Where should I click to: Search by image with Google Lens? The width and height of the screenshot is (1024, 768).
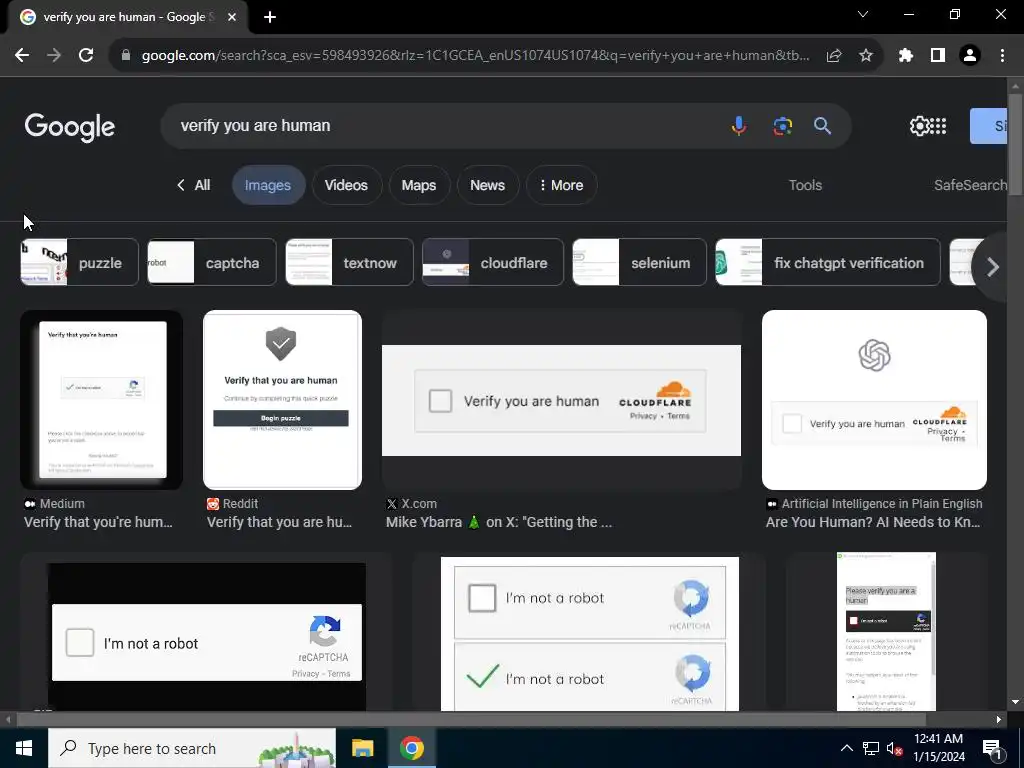(x=782, y=125)
